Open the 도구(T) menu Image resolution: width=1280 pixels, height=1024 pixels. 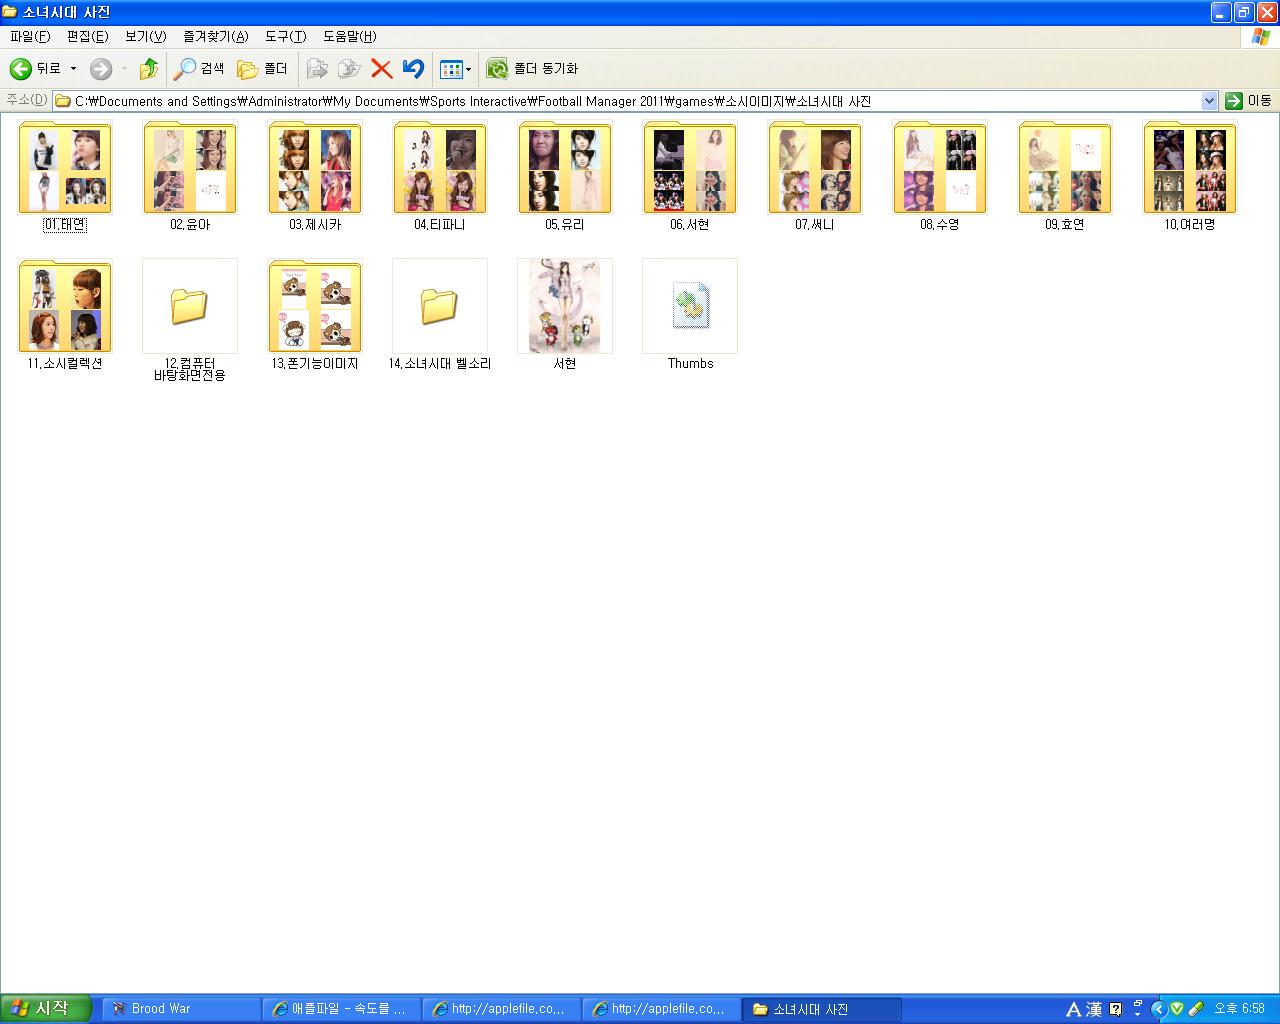[285, 36]
